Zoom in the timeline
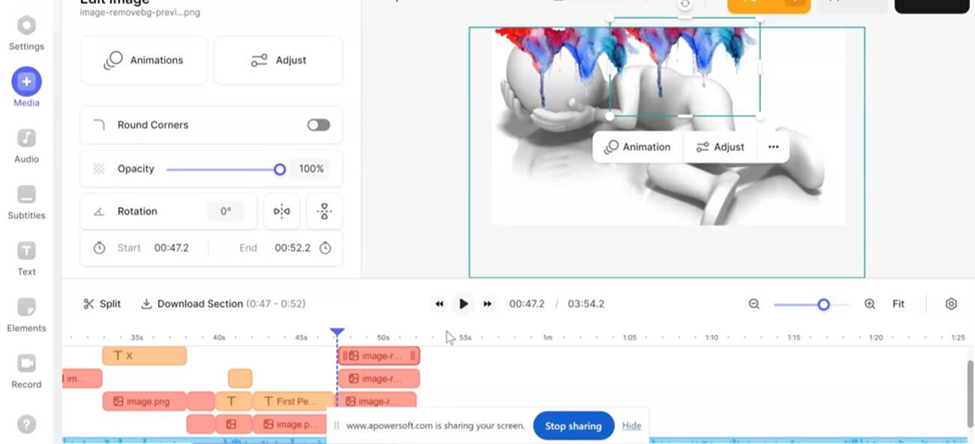The height and width of the screenshot is (444, 975). click(870, 304)
